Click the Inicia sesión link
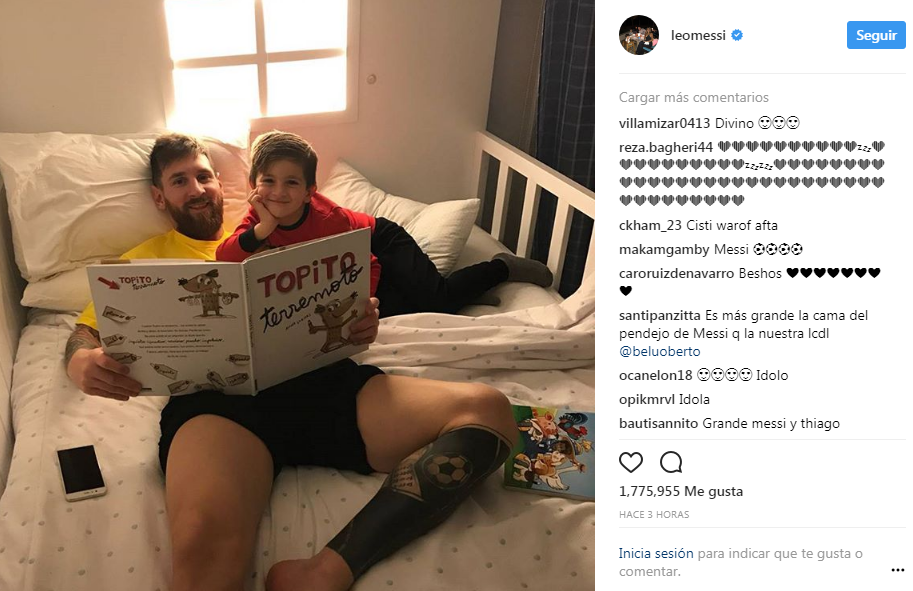 tap(656, 553)
